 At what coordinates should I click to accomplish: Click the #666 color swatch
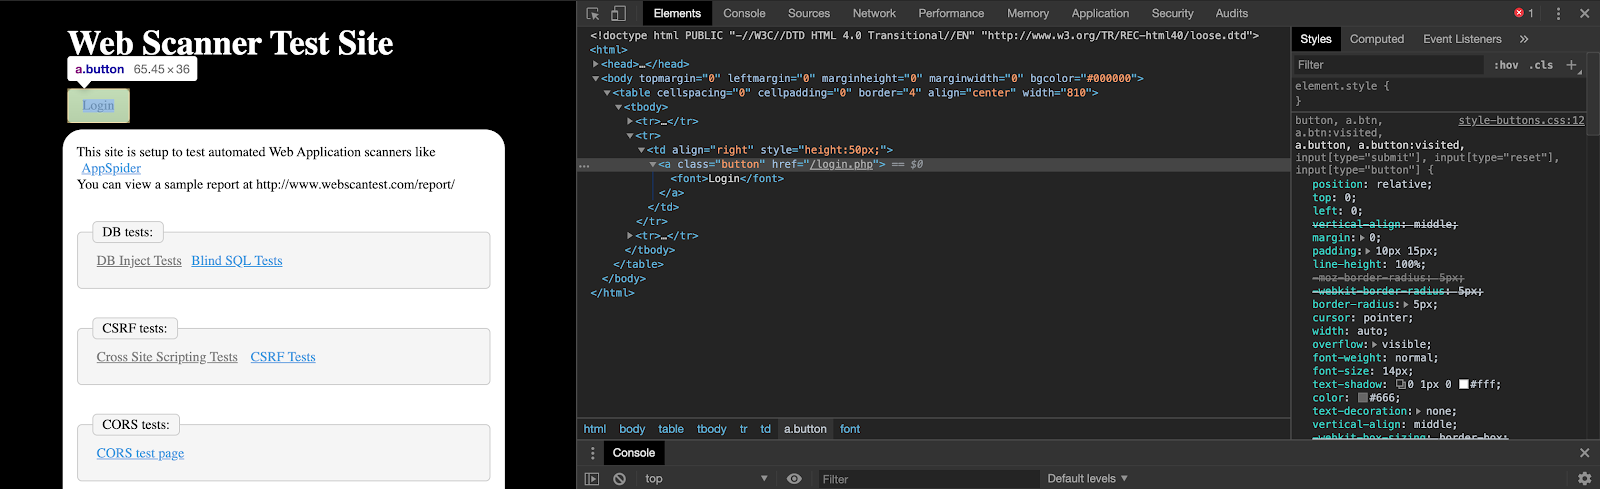tap(1362, 398)
